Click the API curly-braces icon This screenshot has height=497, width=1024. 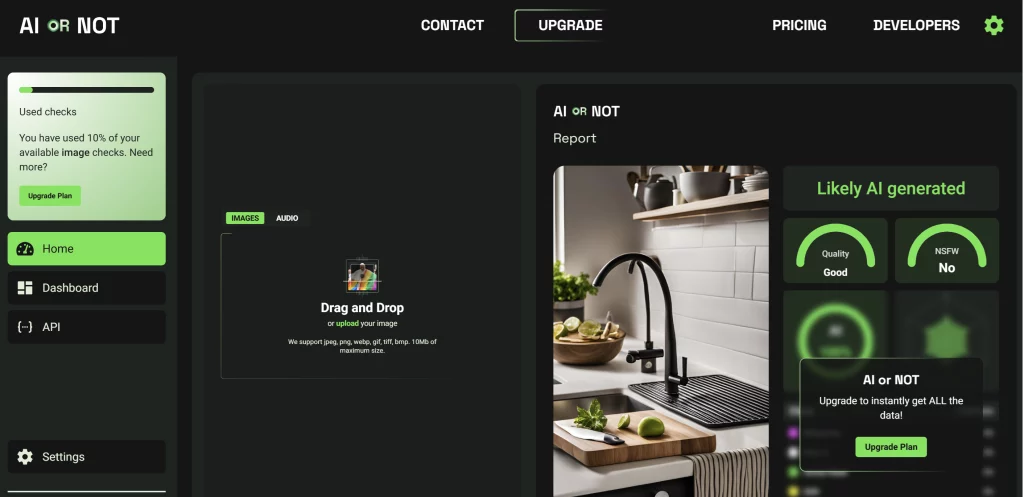25,327
